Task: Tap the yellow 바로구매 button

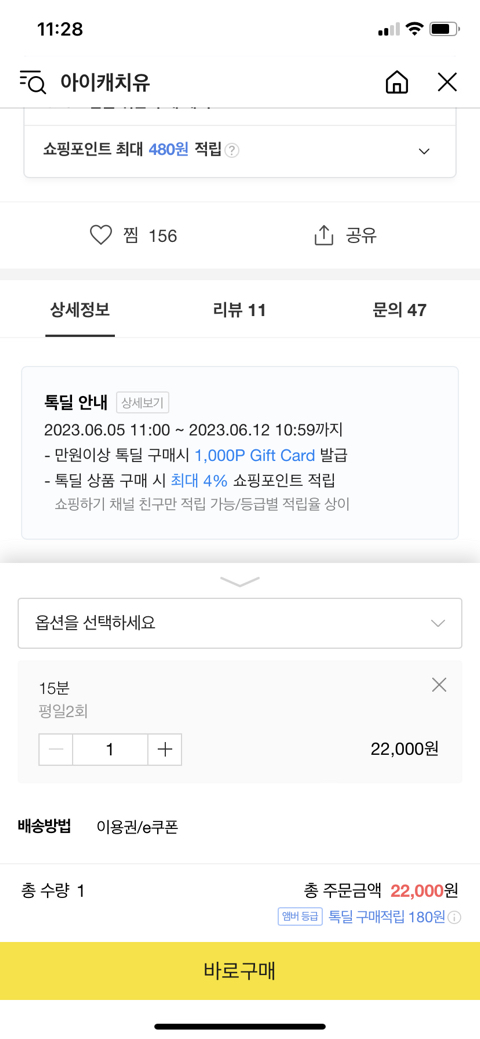Action: tap(240, 971)
